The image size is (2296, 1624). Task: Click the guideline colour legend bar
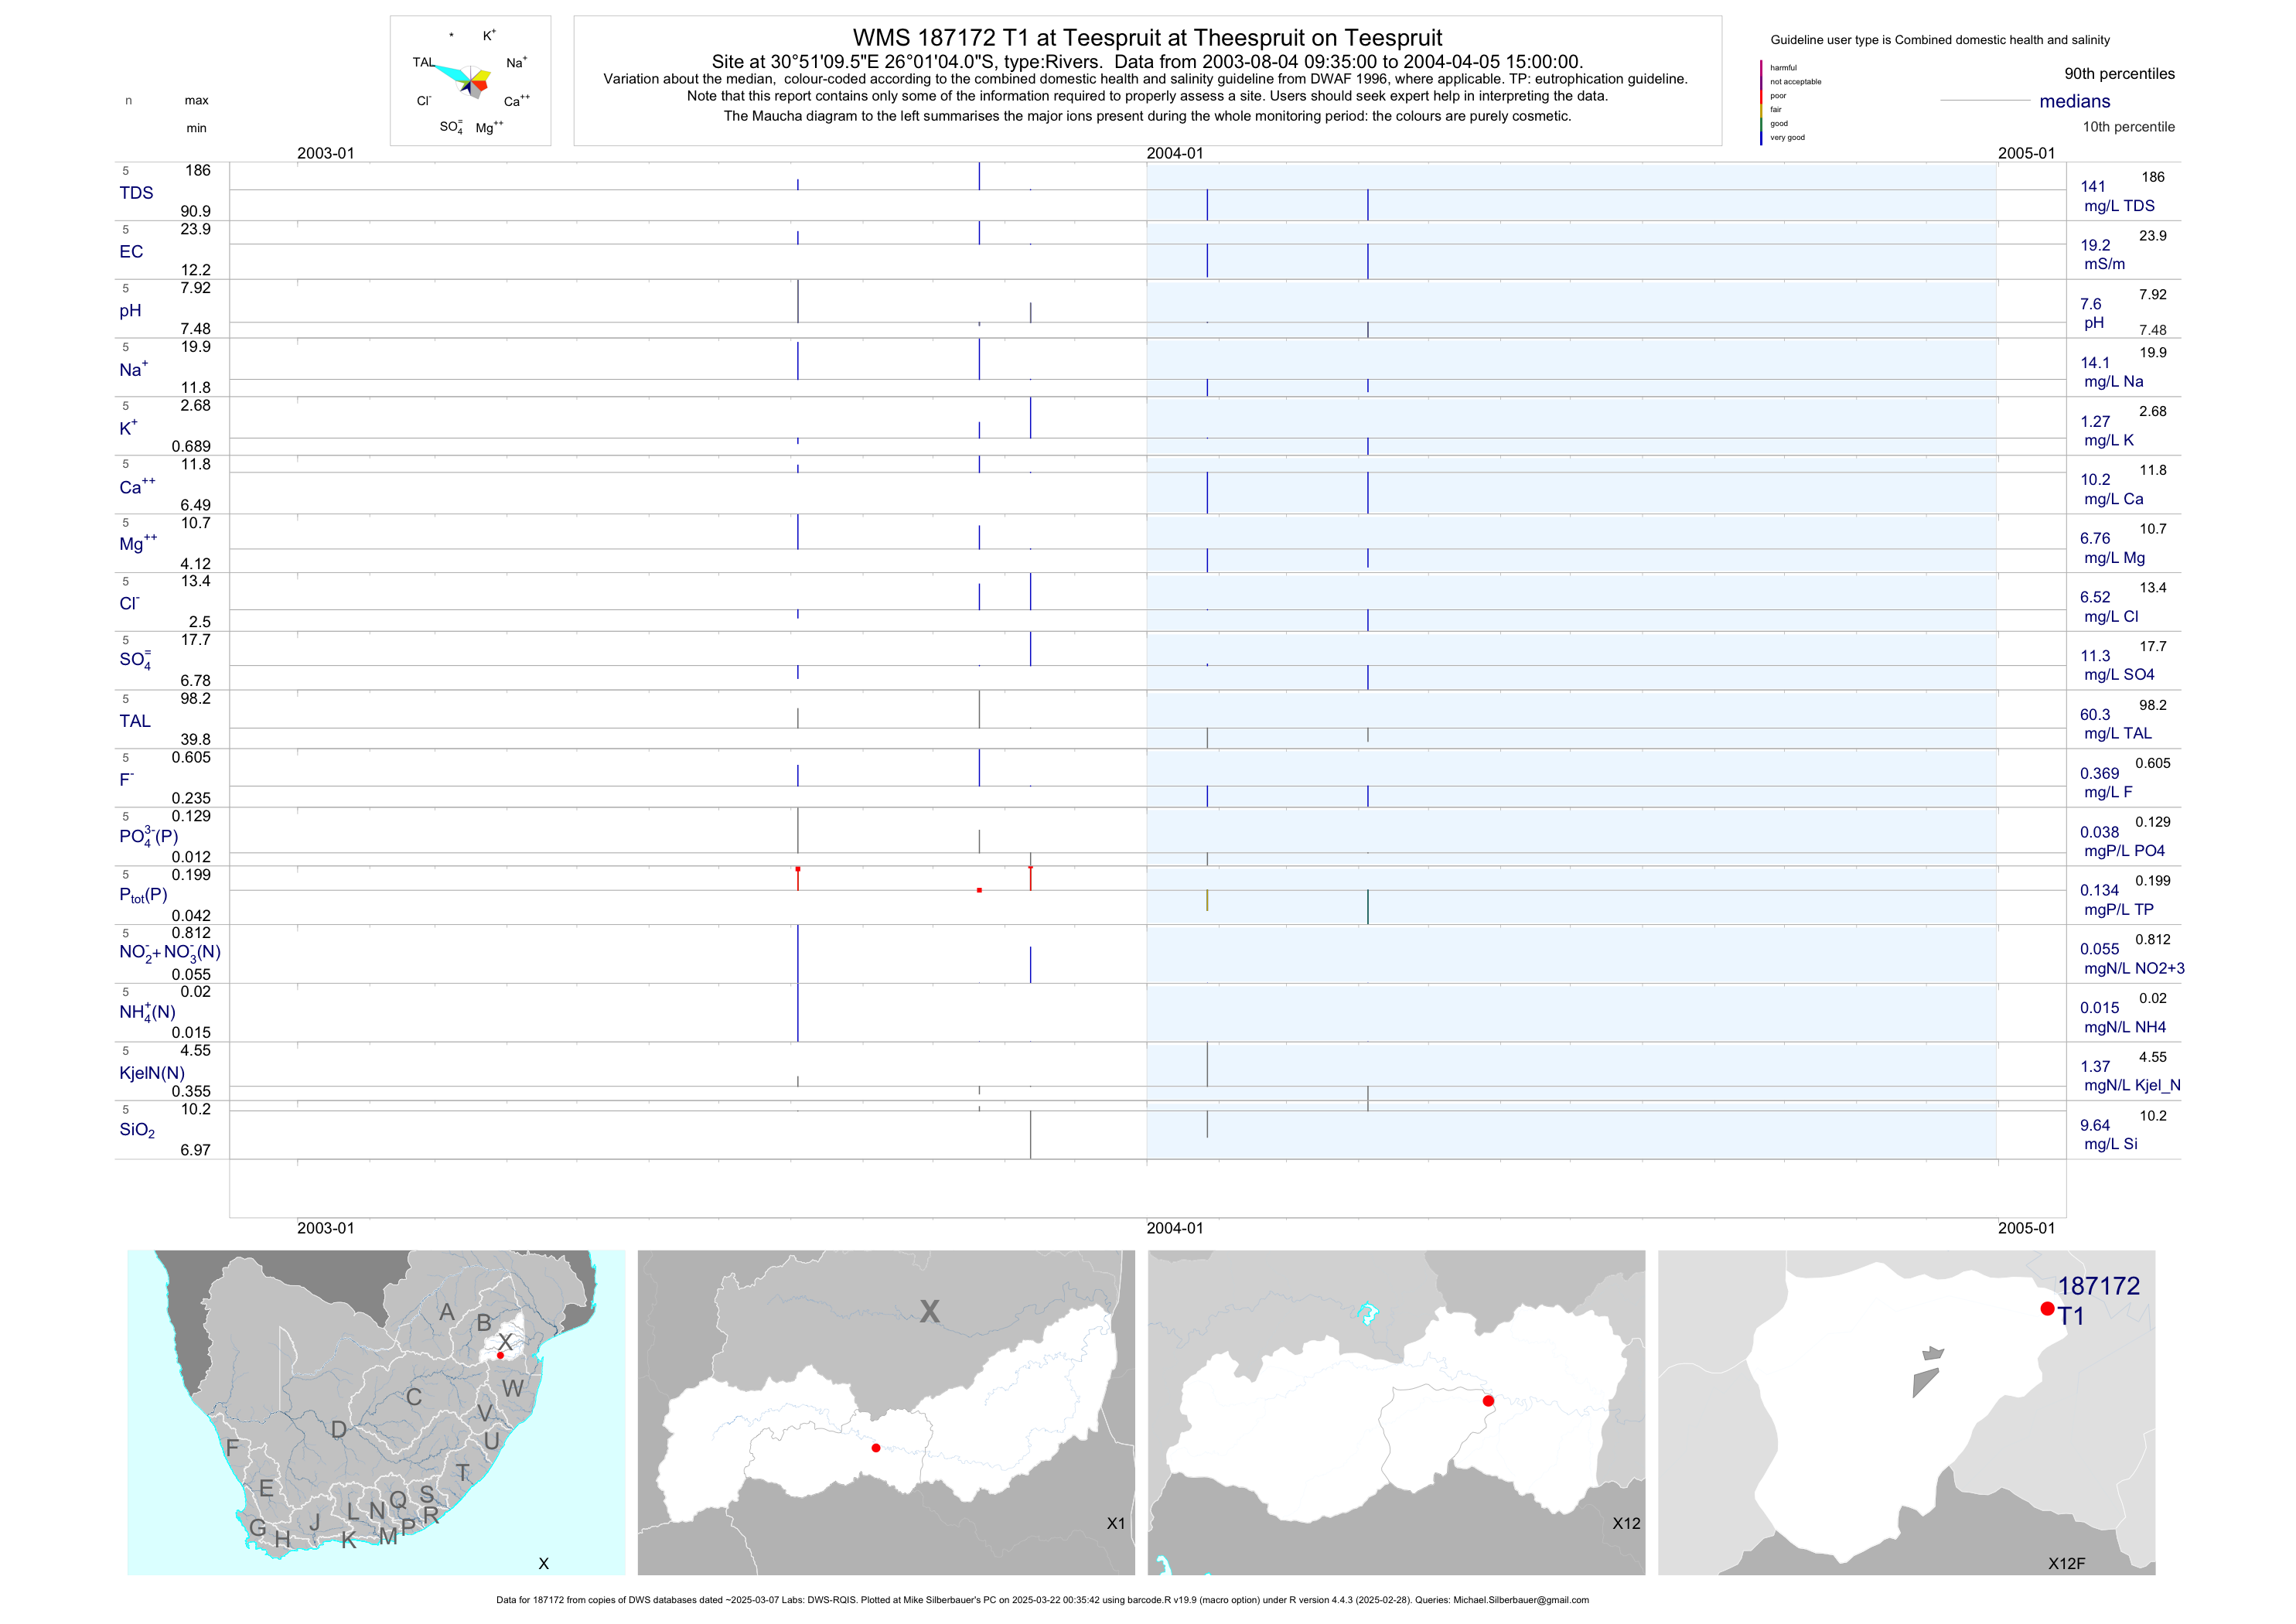1761,103
